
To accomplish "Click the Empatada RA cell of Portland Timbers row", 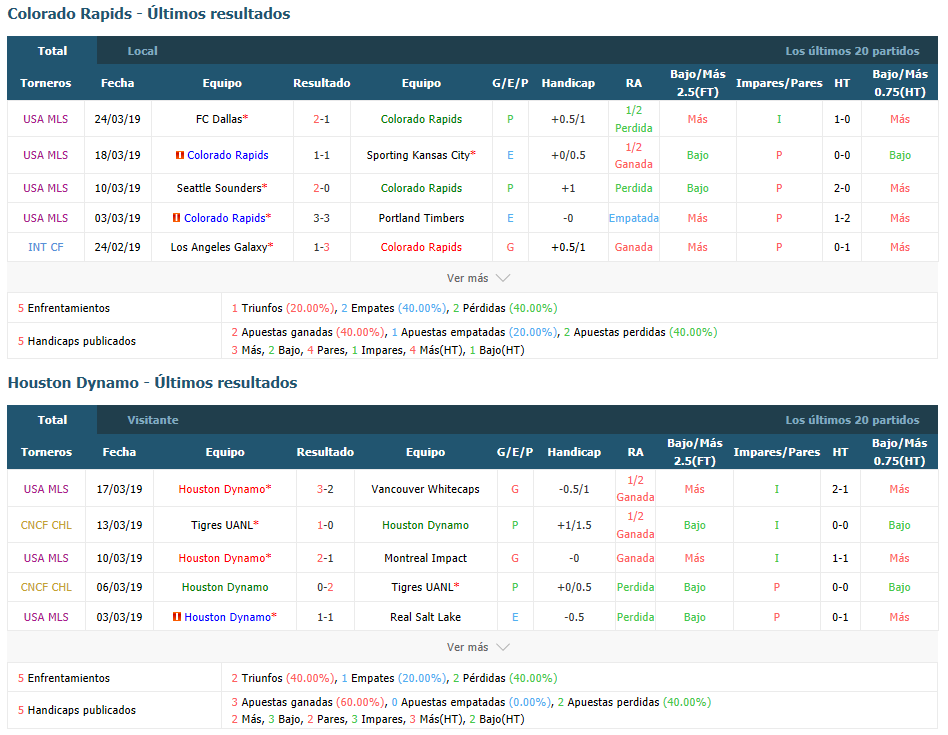I will (x=634, y=218).
